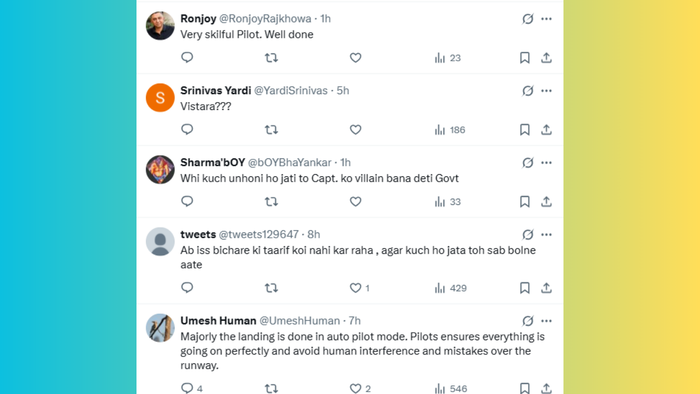Image resolution: width=700 pixels, height=394 pixels.
Task: Retweet the tweet by tweets129647
Action: 271,288
